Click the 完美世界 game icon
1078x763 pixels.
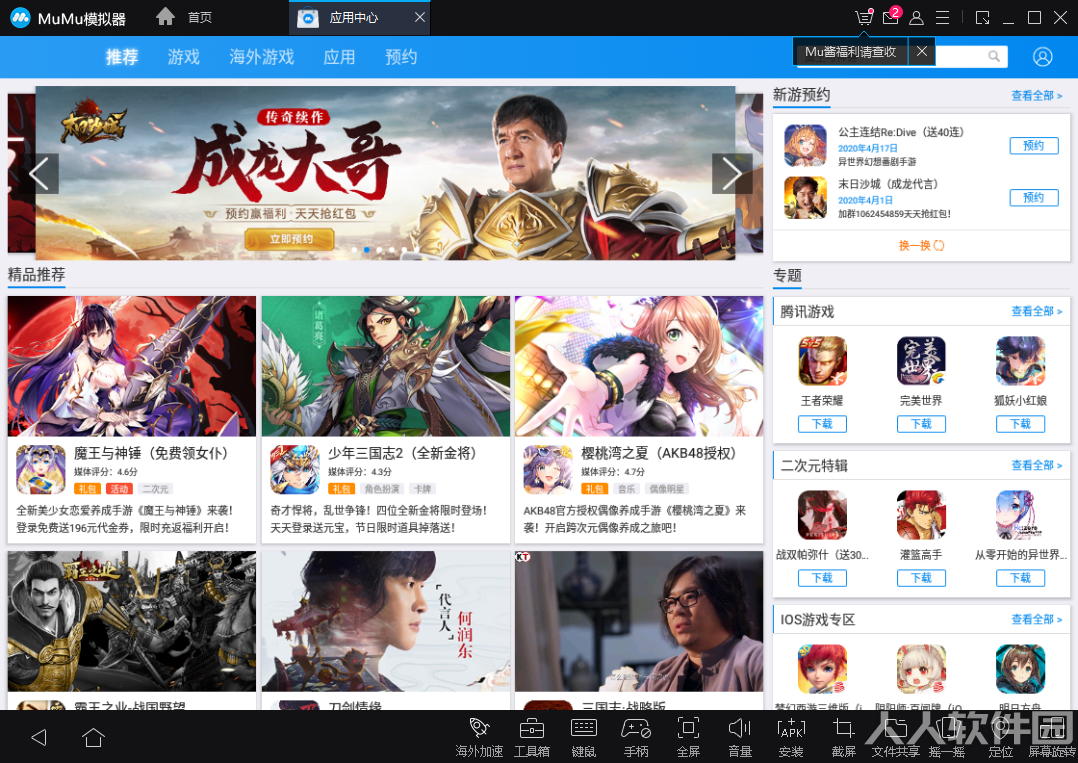coord(921,361)
